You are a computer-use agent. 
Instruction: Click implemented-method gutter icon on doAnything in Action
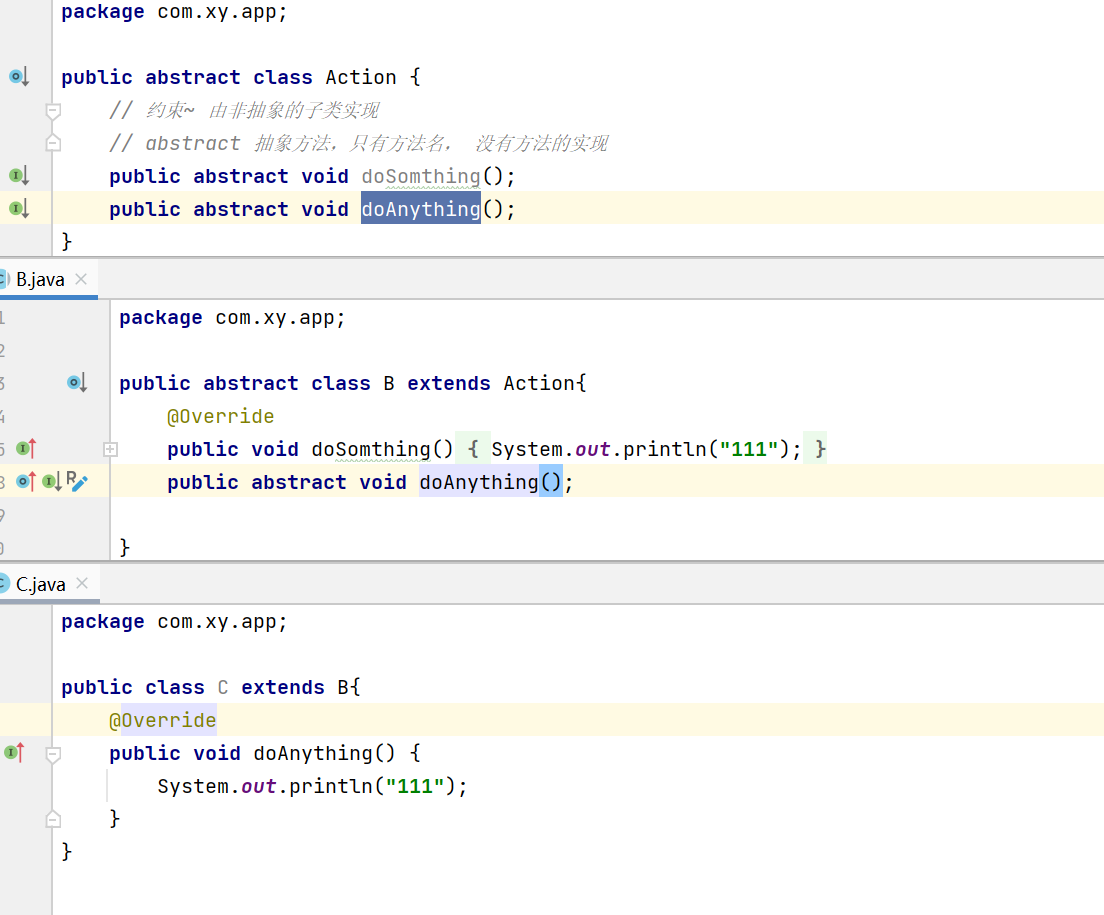pyautogui.click(x=19, y=208)
